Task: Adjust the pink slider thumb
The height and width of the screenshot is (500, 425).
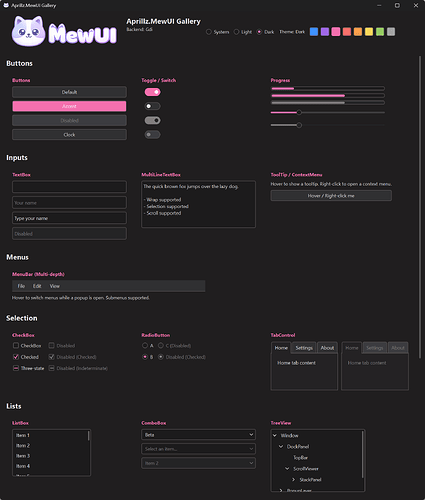Action: tap(299, 112)
